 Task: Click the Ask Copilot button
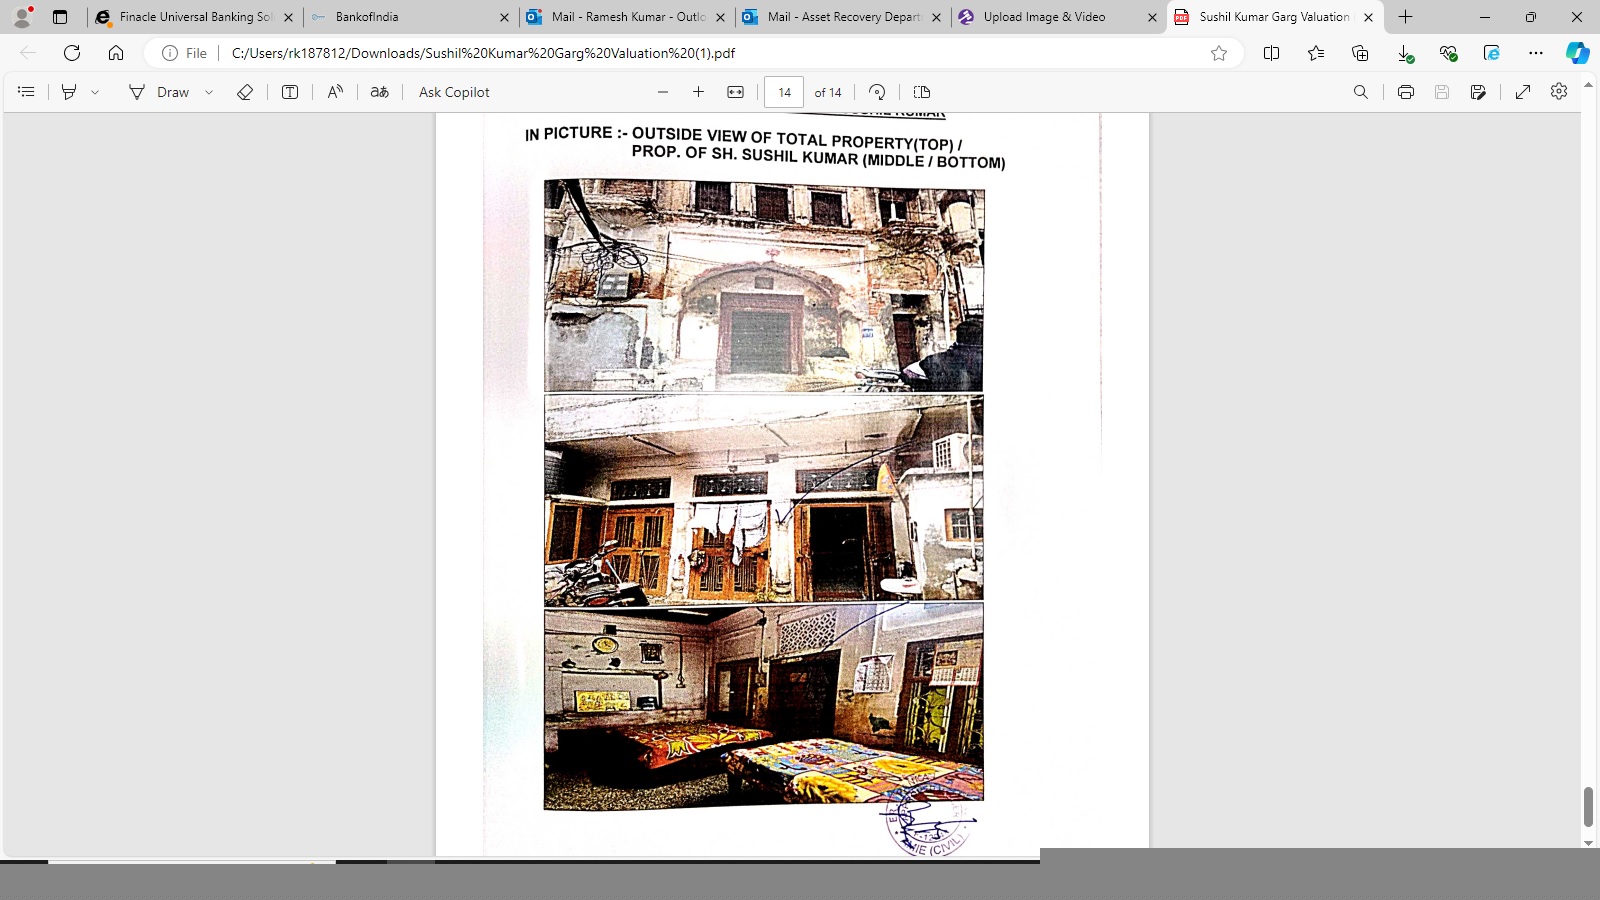(454, 92)
